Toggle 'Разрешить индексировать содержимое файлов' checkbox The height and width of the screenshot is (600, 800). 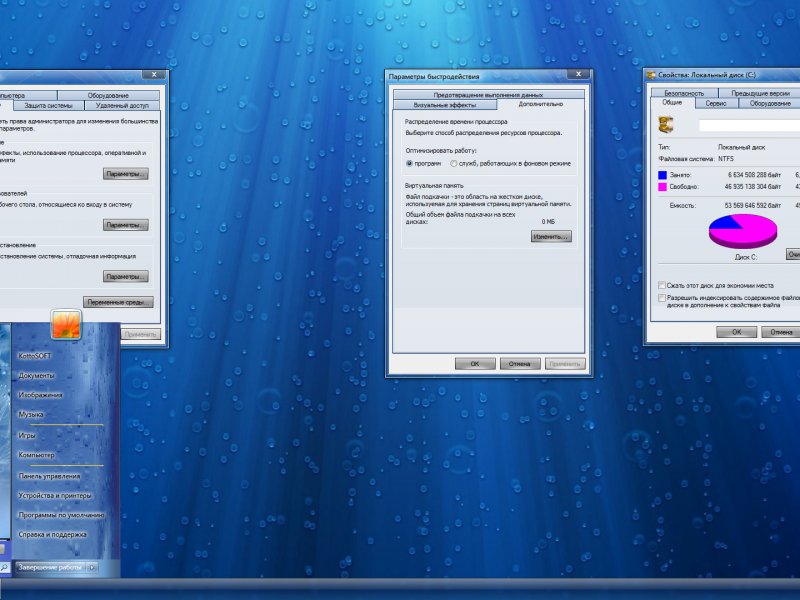[662, 298]
